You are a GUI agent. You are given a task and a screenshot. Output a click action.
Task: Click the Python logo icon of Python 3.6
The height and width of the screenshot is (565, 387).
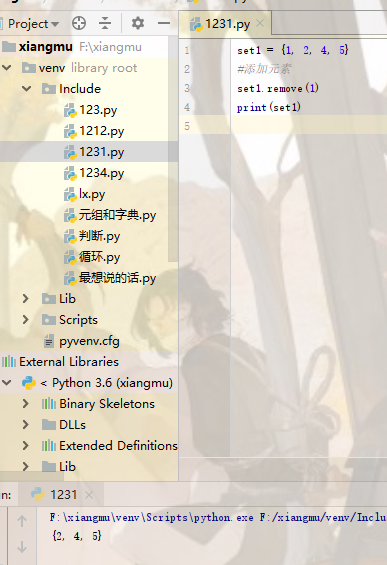(x=29, y=383)
